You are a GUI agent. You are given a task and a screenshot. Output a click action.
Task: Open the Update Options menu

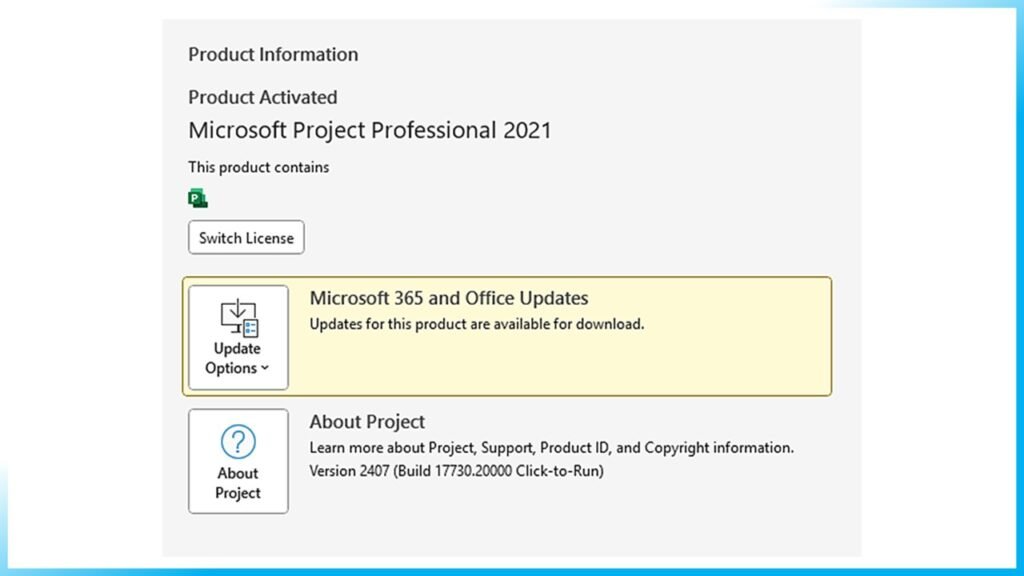pyautogui.click(x=236, y=337)
